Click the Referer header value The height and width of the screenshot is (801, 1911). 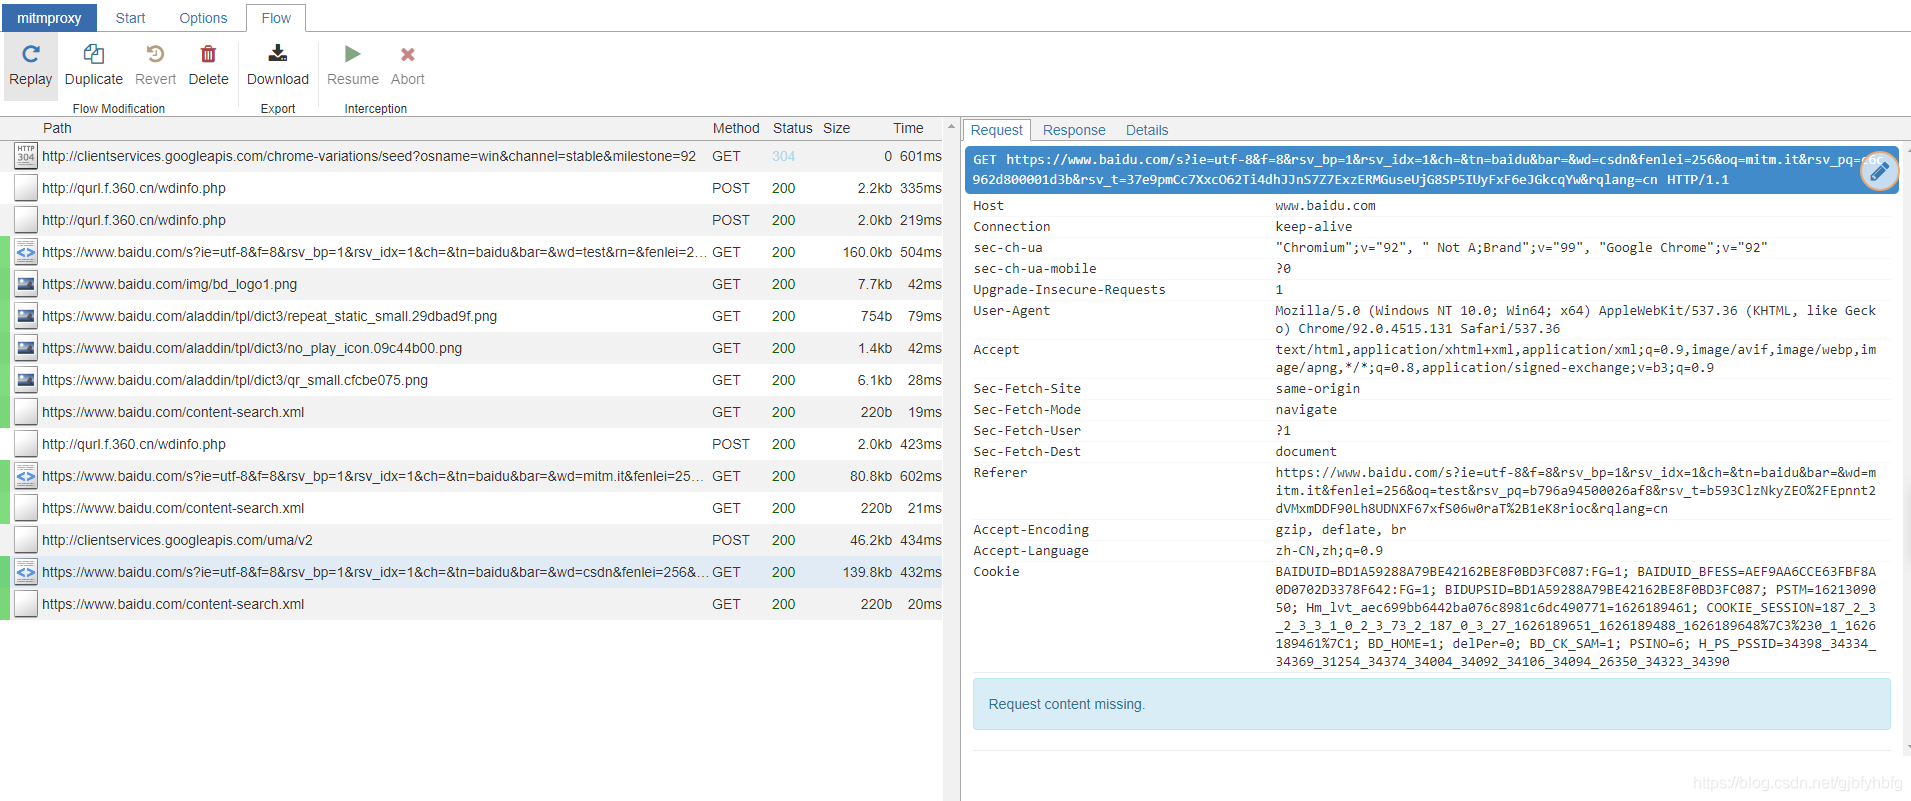coord(1575,491)
